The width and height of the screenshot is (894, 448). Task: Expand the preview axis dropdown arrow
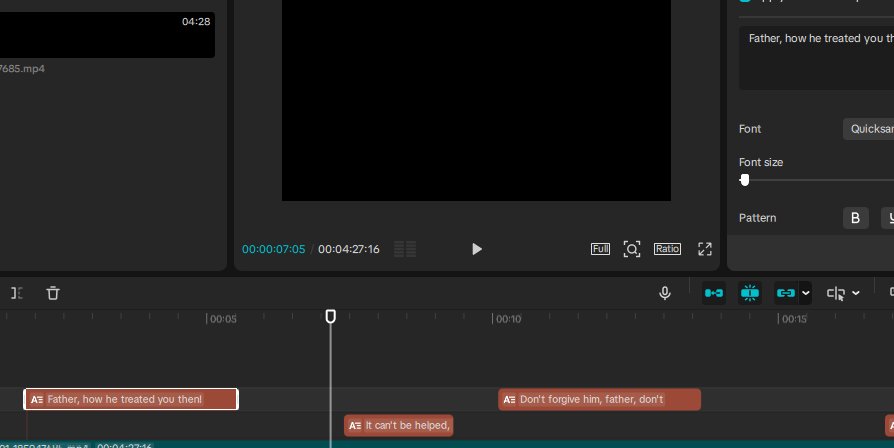click(856, 293)
